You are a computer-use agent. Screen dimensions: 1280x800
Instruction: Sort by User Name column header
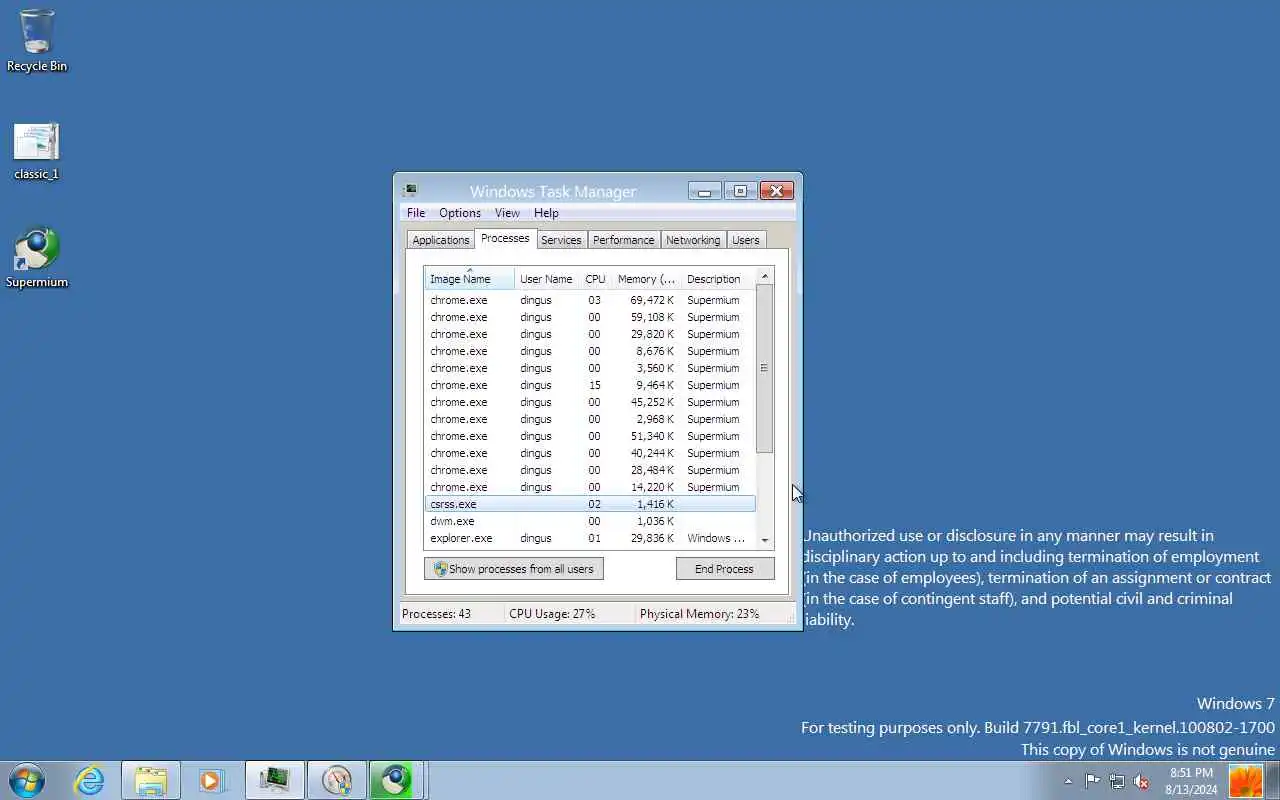click(547, 279)
